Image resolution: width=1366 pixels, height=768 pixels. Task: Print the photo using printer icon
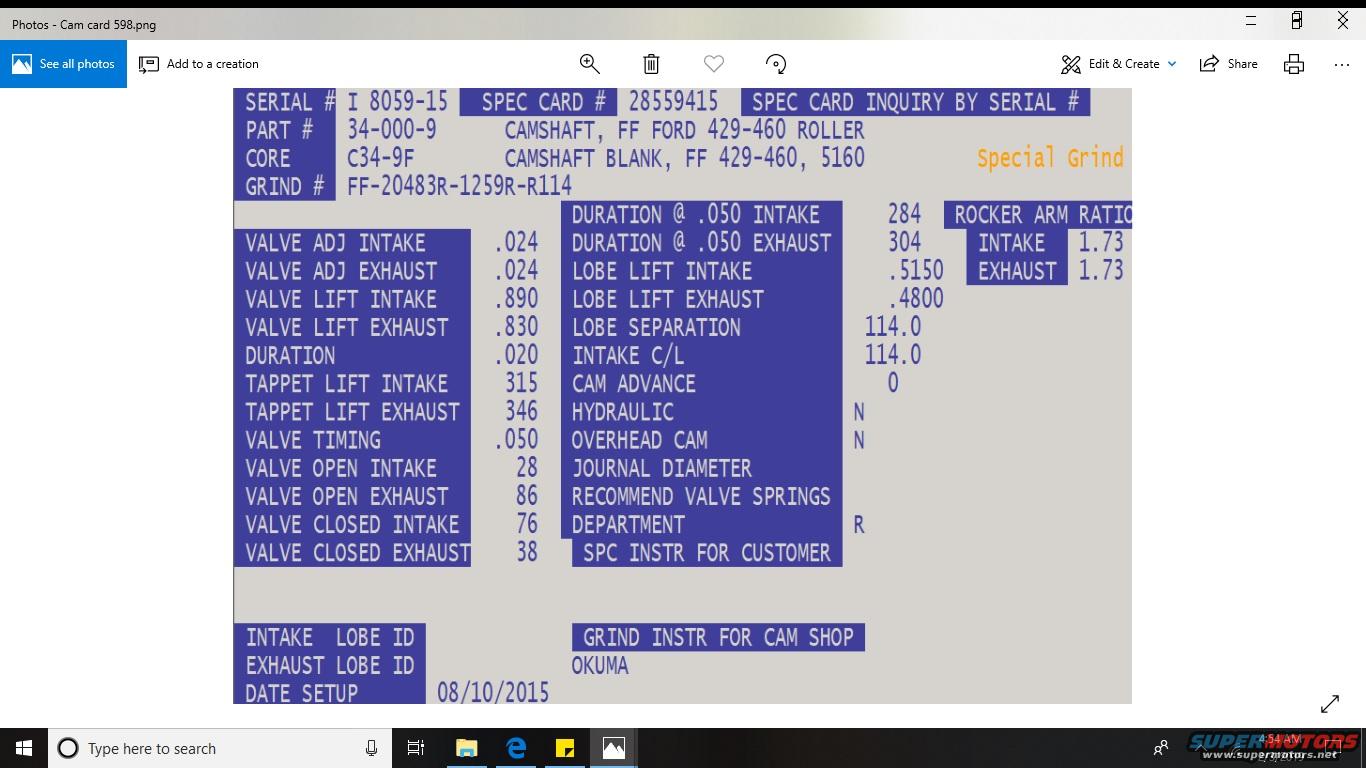pyautogui.click(x=1294, y=64)
